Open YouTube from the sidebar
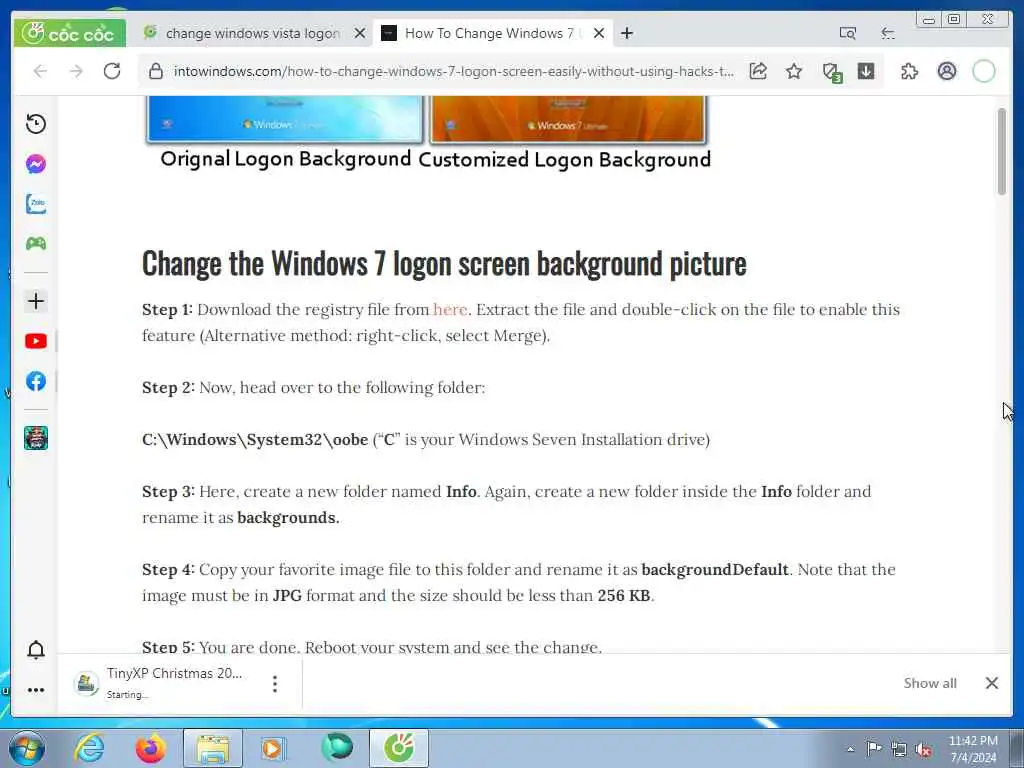Image resolution: width=1024 pixels, height=768 pixels. (x=36, y=341)
